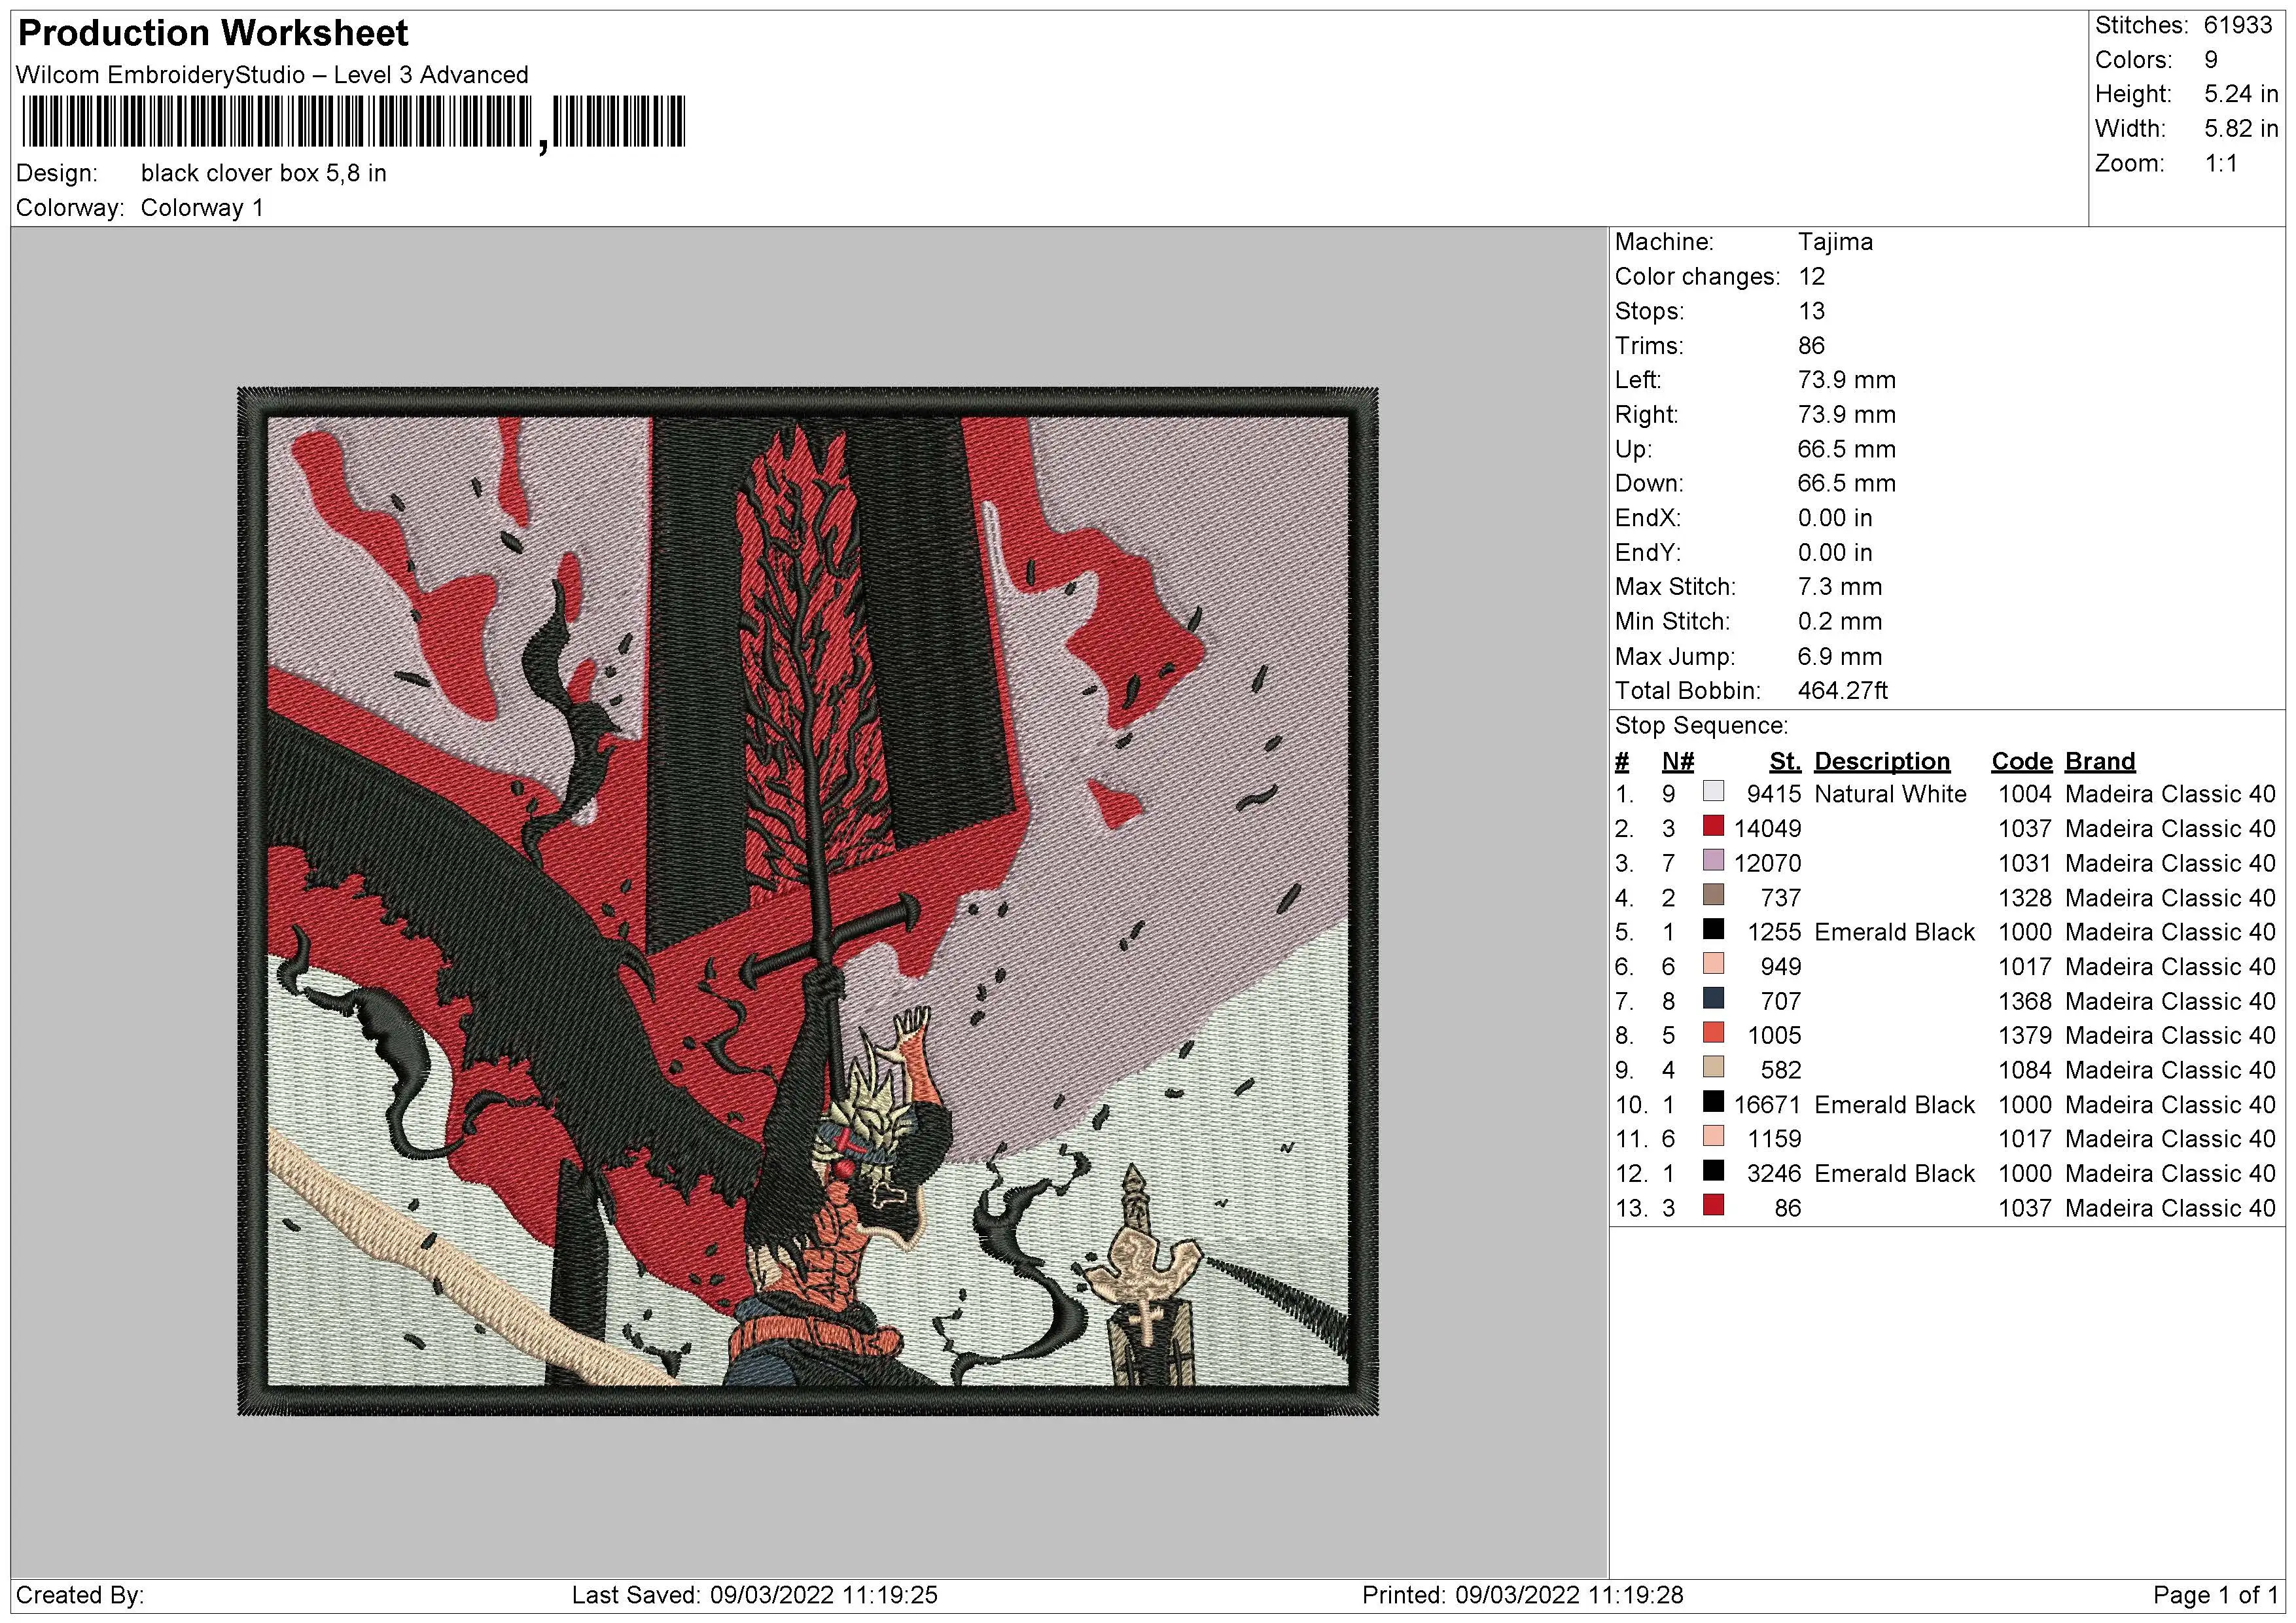This screenshot has height=1623, width=2296.
Task: Click the Color changes value '12'
Action: [1811, 277]
